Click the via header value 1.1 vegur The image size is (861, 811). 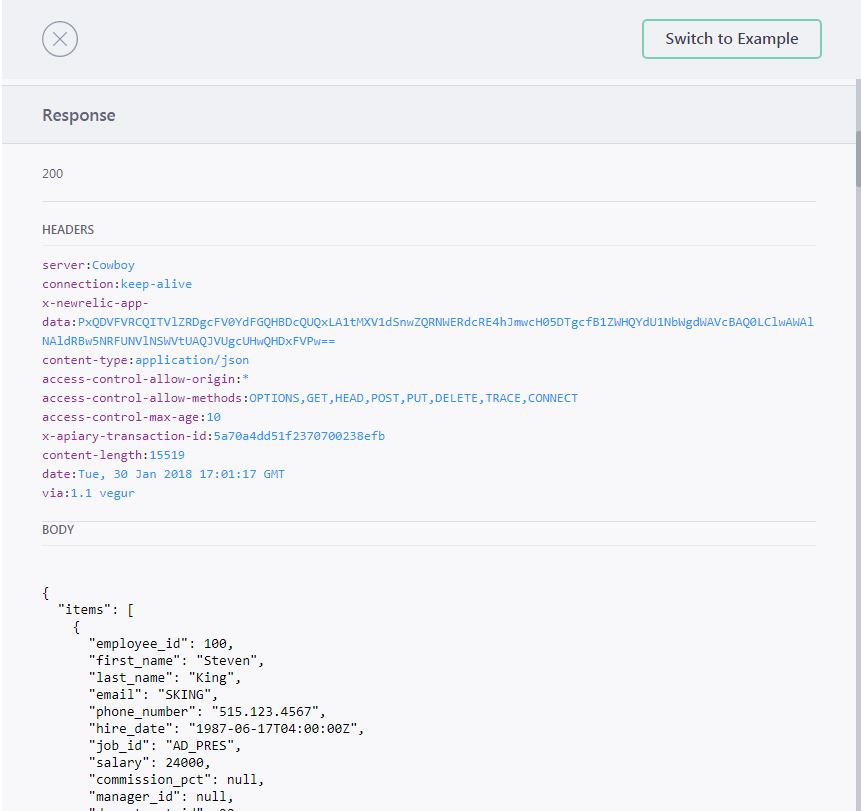coord(102,493)
